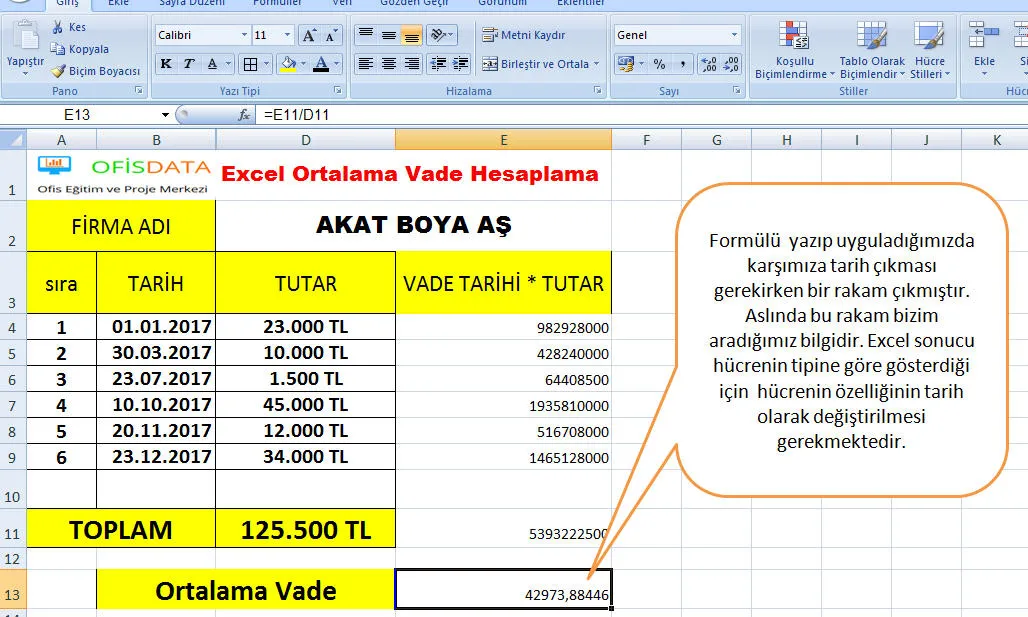Toggle bold (K) formatting
1028x617 pixels.
(x=166, y=64)
